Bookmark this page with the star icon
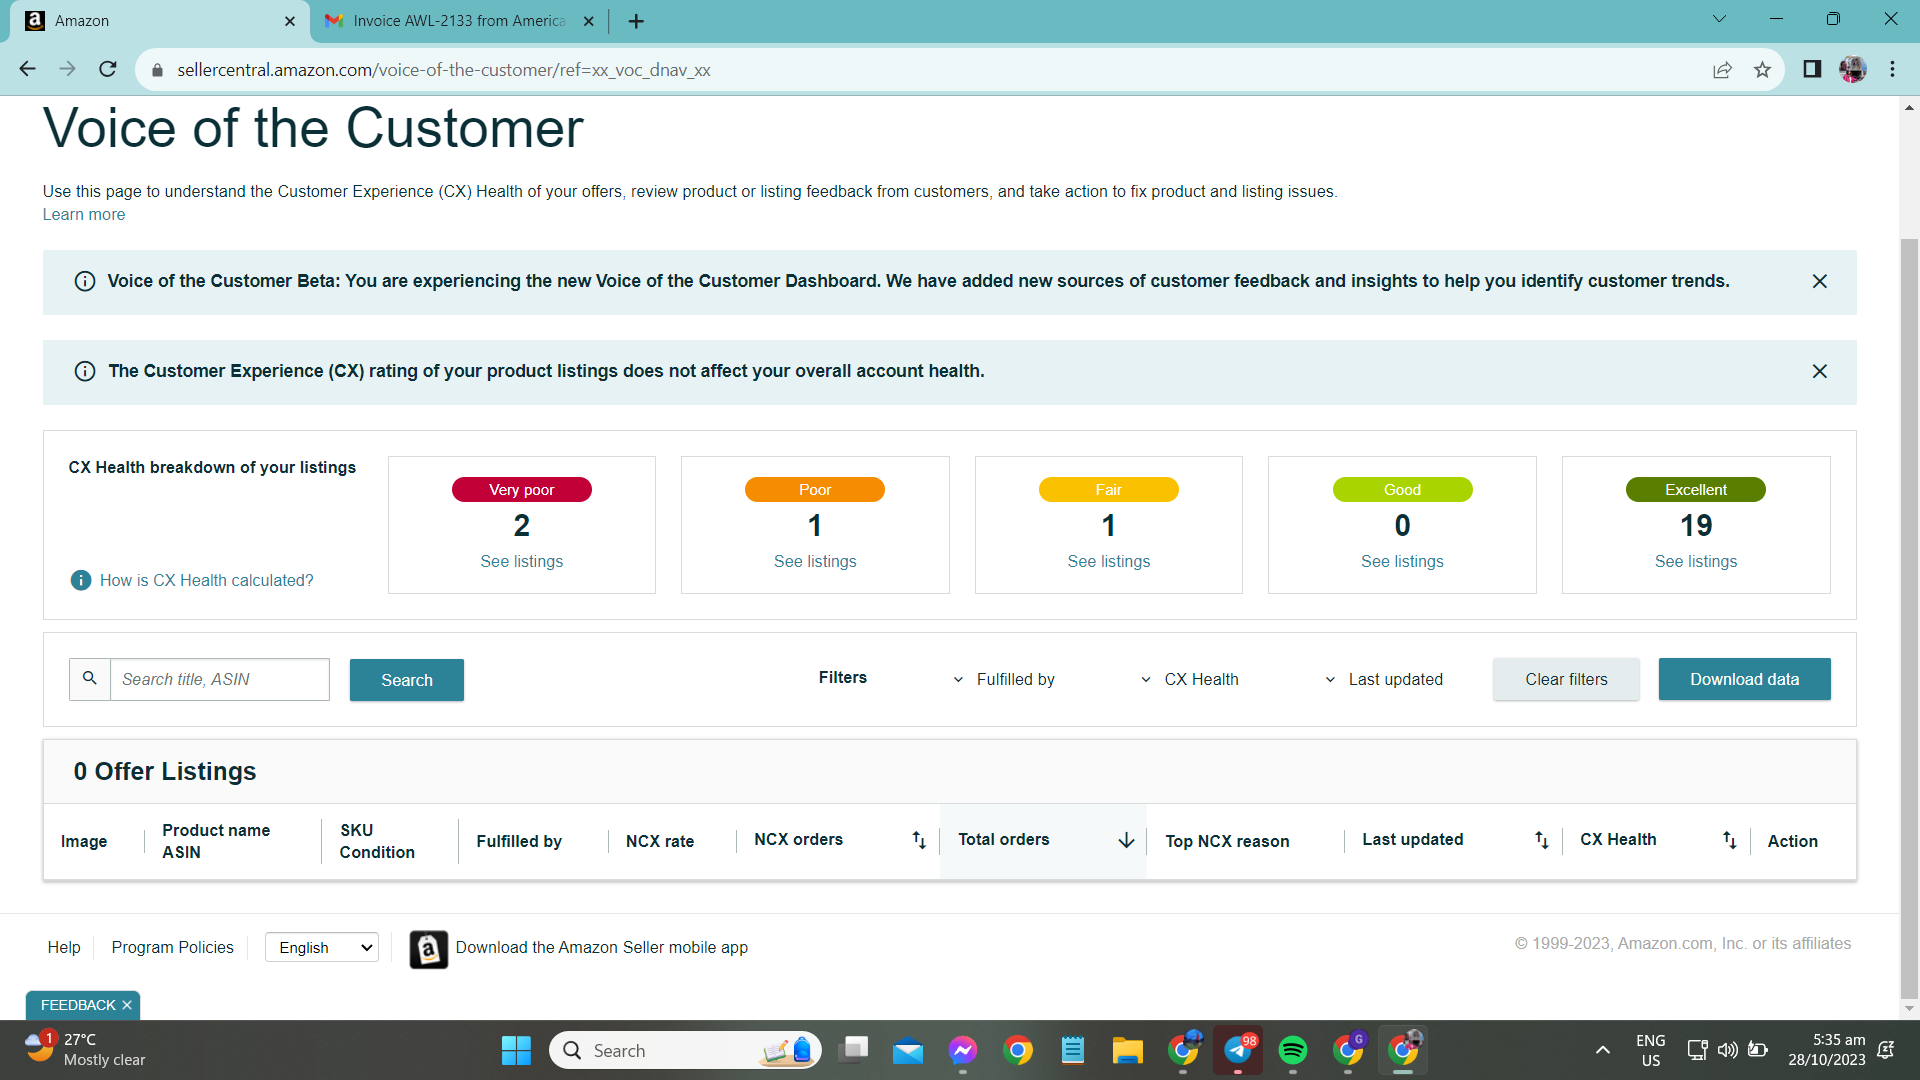The height and width of the screenshot is (1080, 1920). point(1762,70)
